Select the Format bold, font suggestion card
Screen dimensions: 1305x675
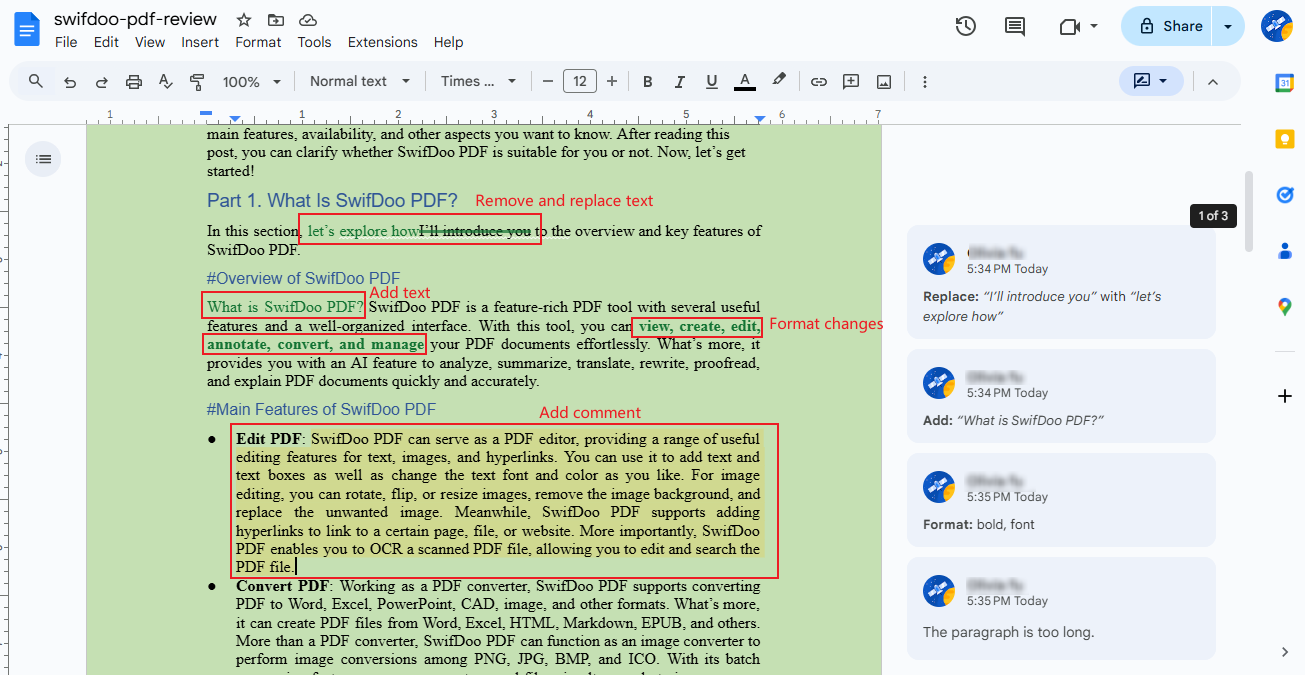pos(1061,500)
